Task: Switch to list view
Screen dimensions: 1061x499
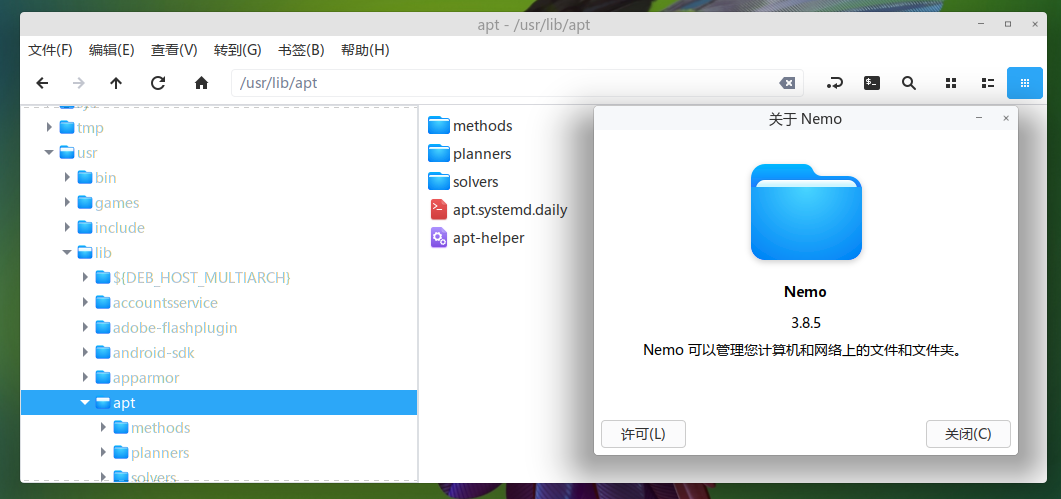Action: [x=988, y=83]
